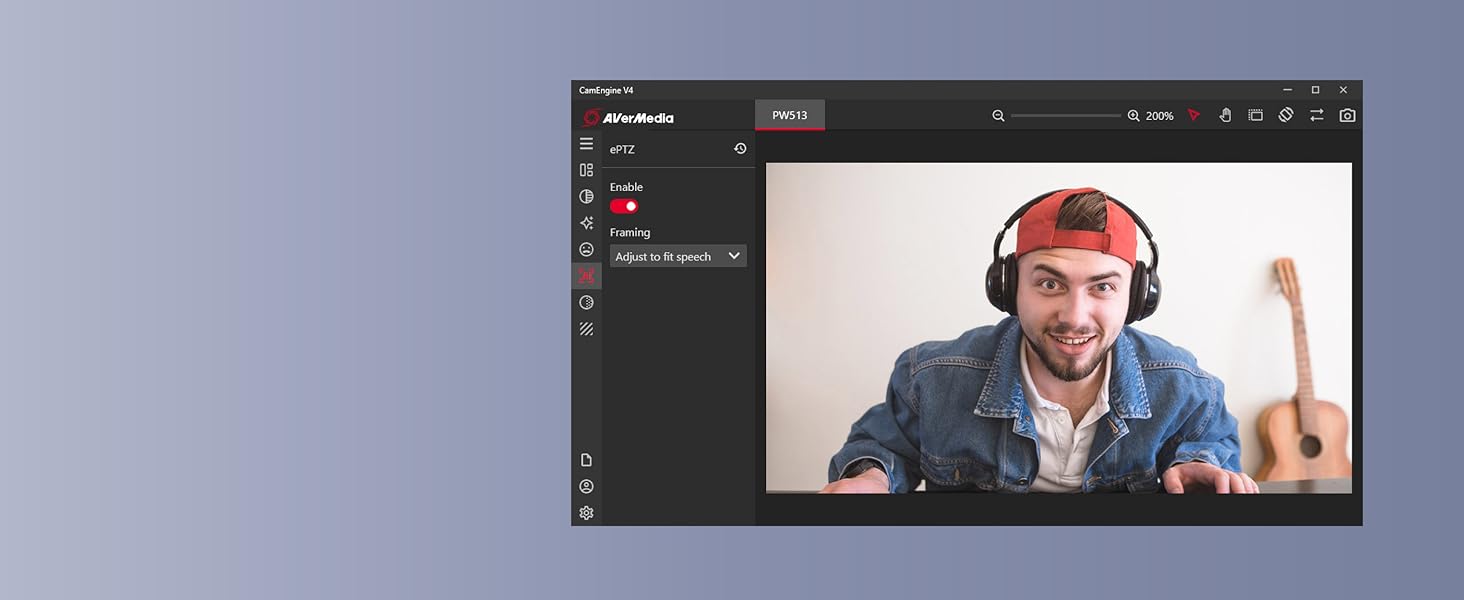
Task: Open the dotted circle icon in the sidebar
Action: coord(586,302)
